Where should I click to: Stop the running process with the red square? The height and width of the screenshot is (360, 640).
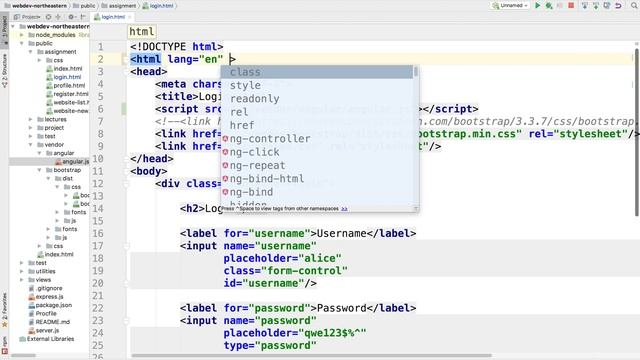tap(571, 5)
